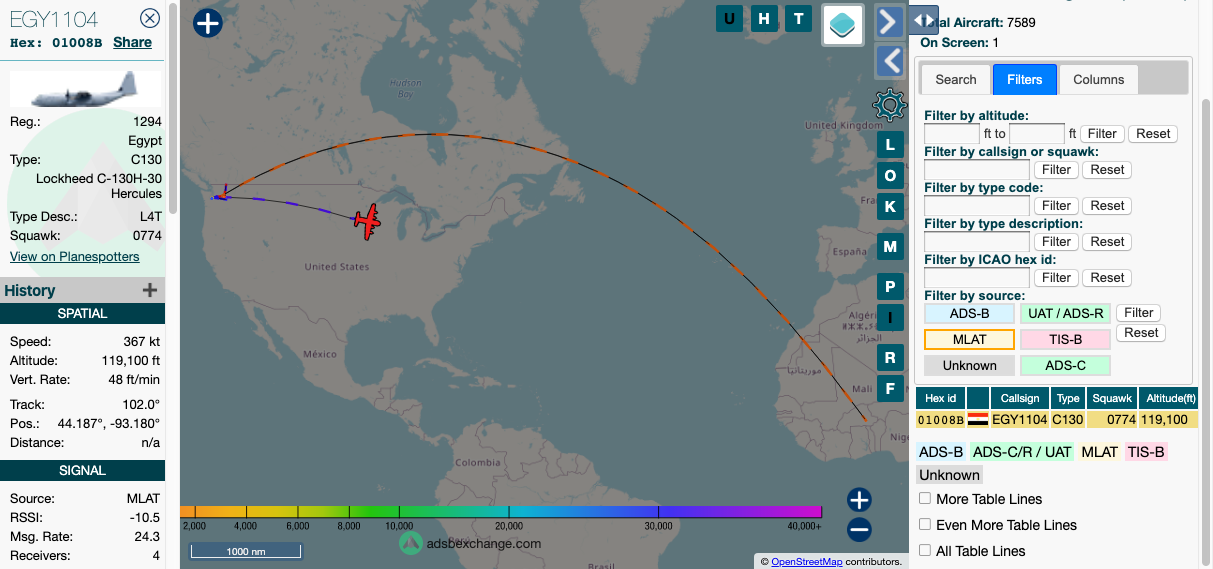Click the R map button

pos(890,358)
